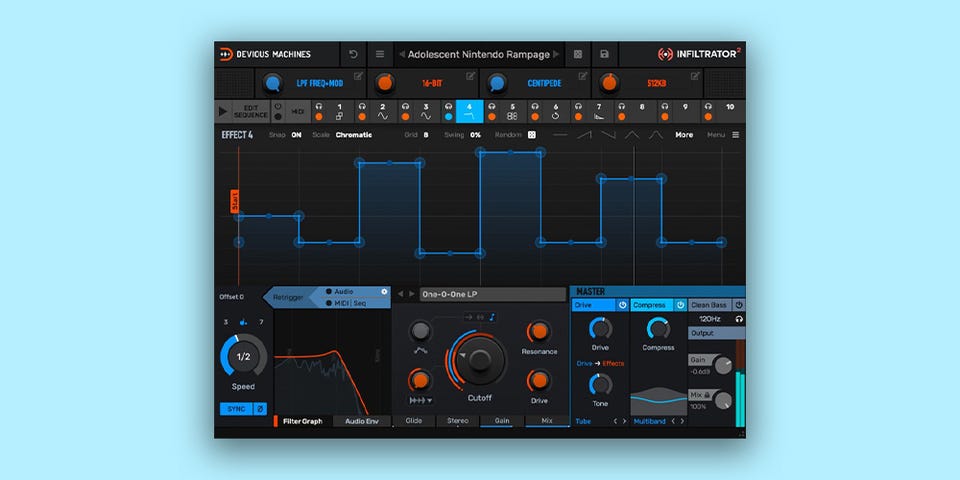Switch to the Filter Graph tab

pyautogui.click(x=302, y=421)
